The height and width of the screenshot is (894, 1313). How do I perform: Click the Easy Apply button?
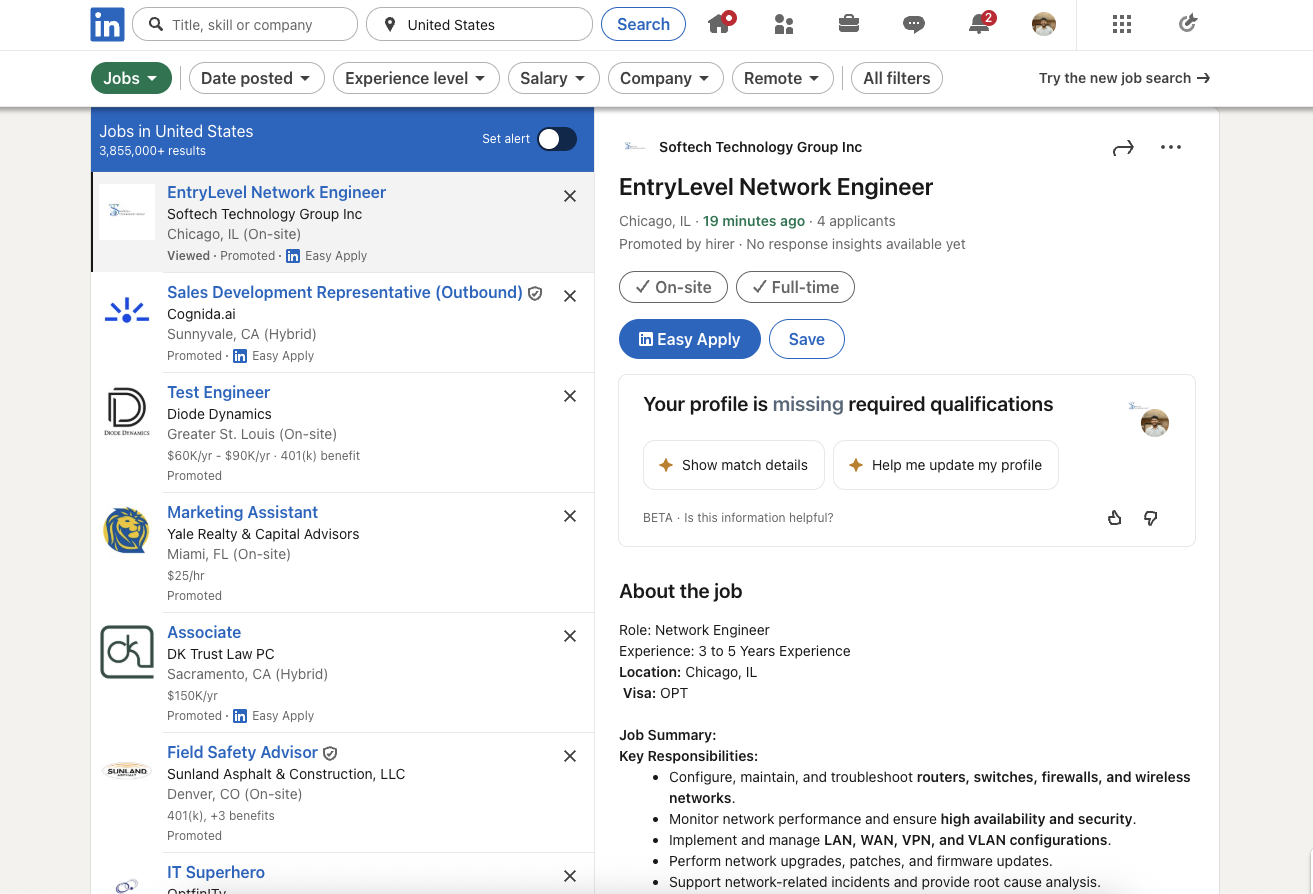(x=690, y=339)
